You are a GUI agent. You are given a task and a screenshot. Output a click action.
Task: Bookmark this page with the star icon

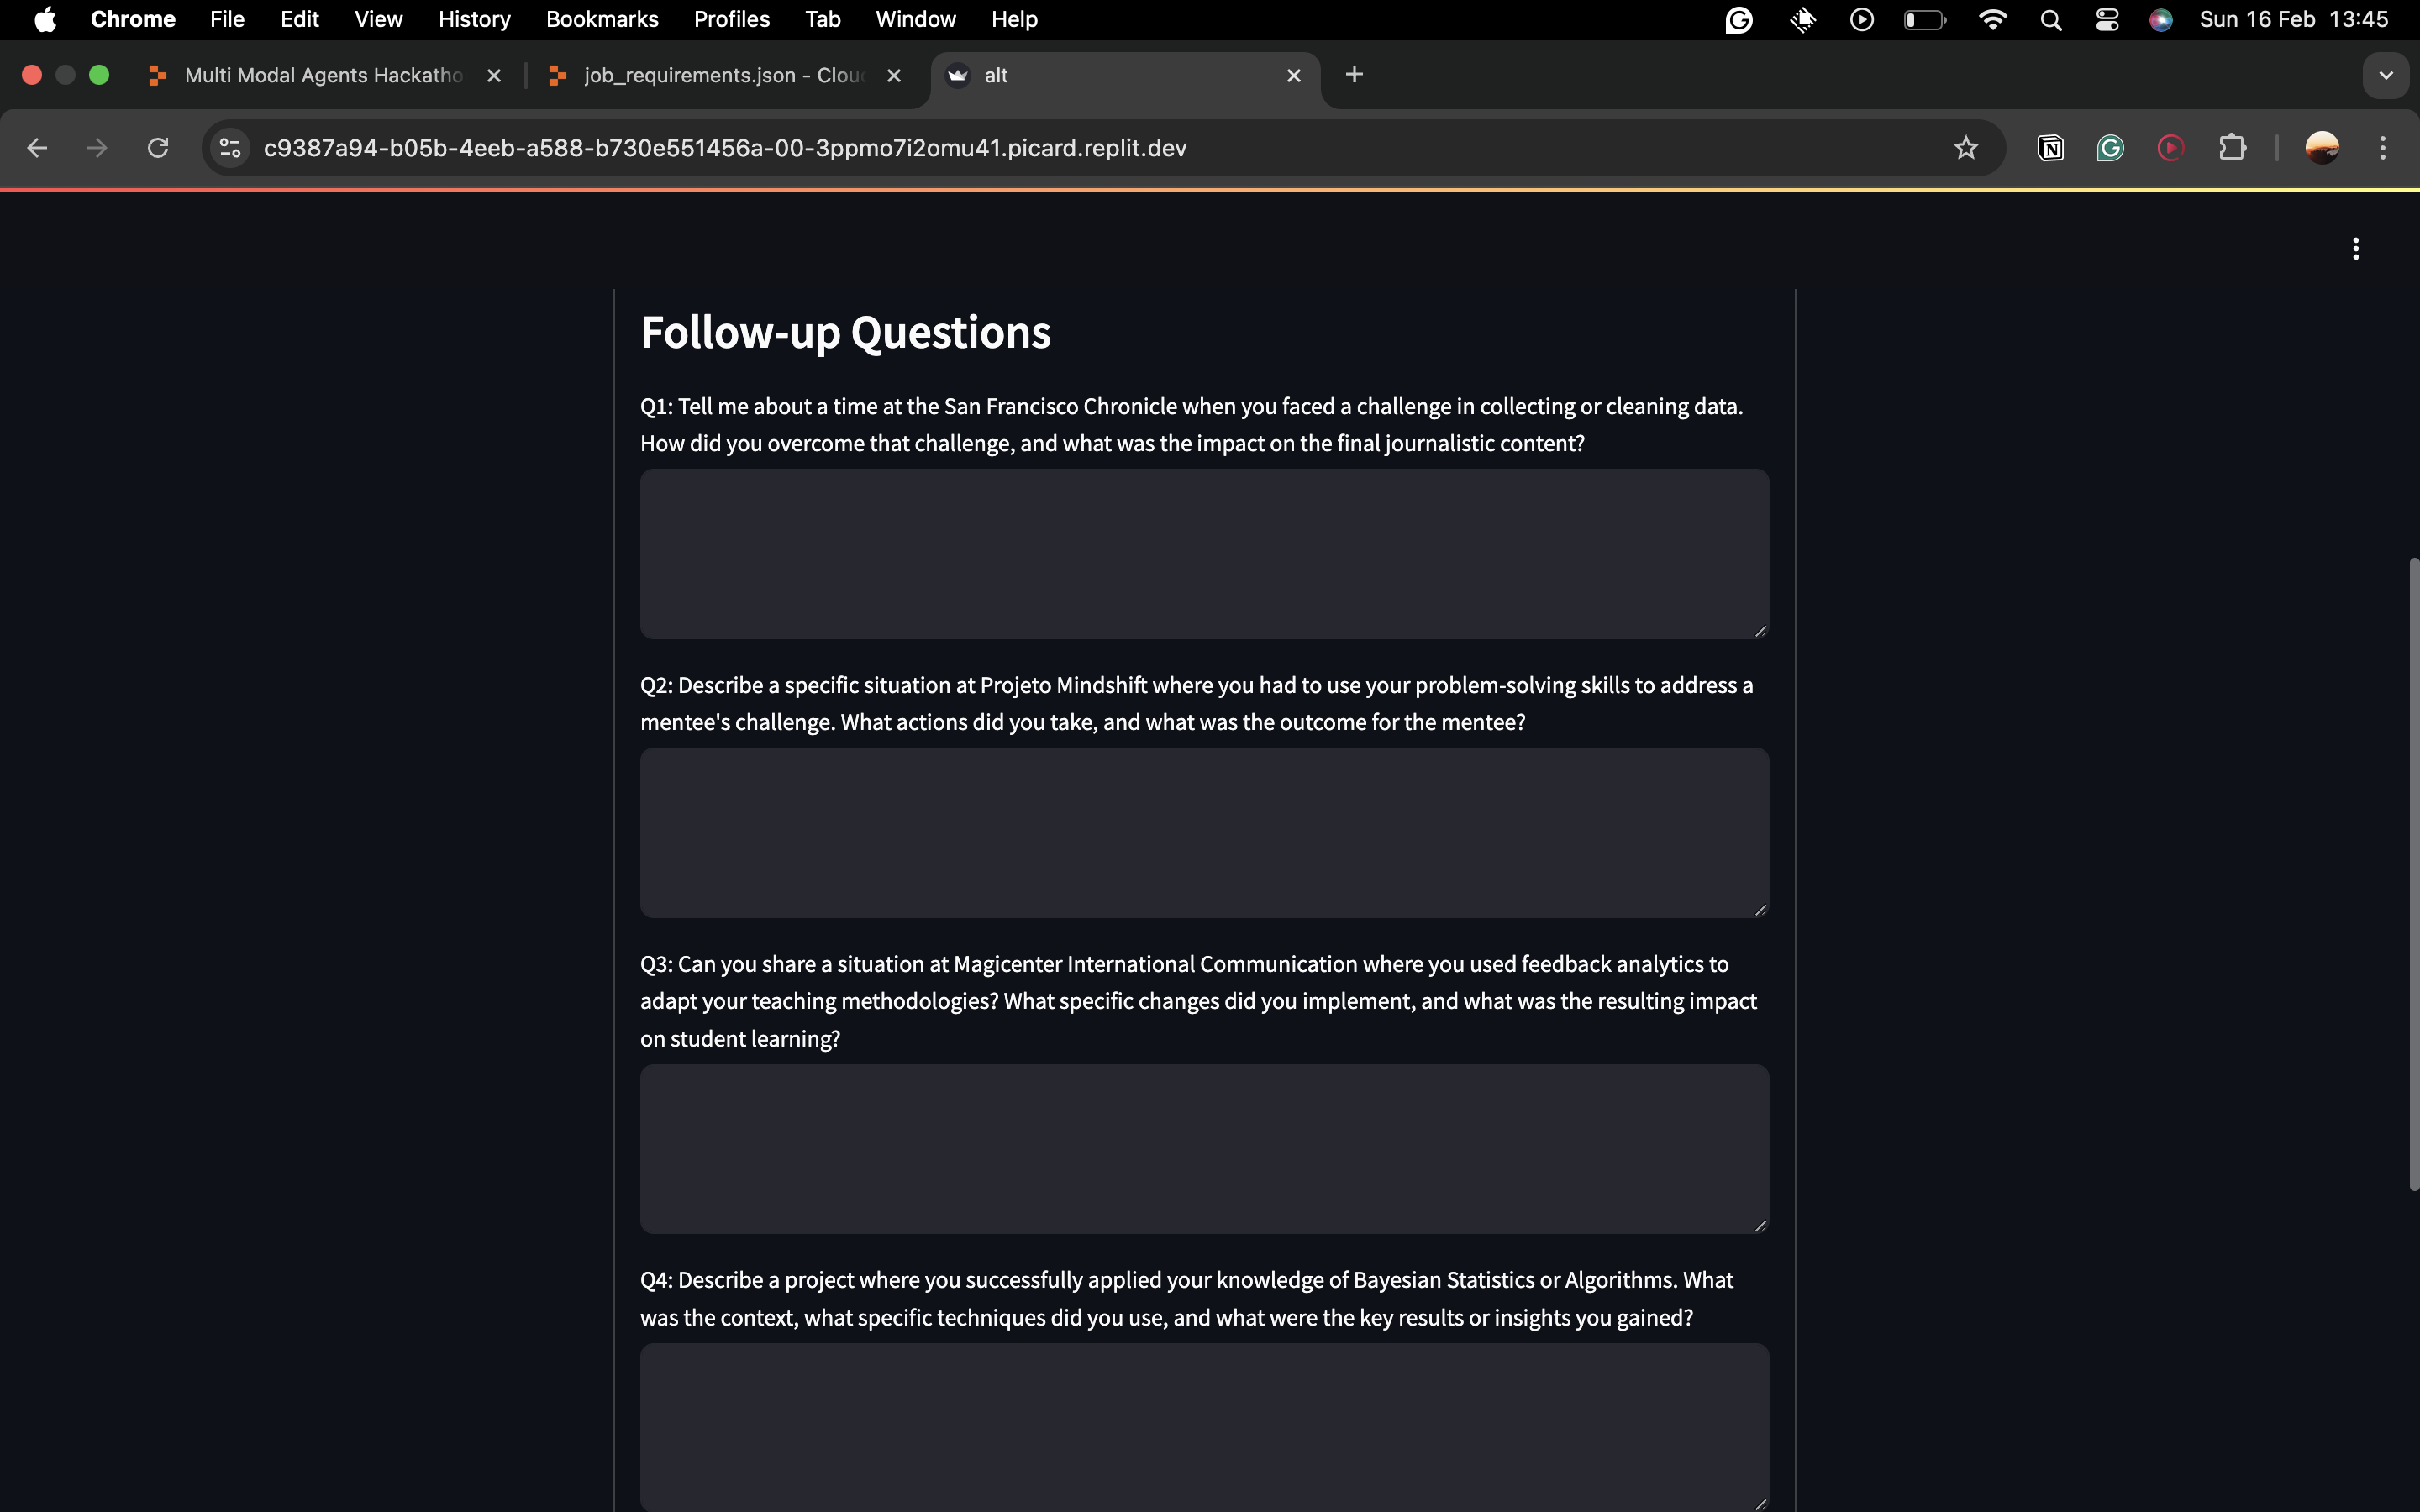(1965, 148)
